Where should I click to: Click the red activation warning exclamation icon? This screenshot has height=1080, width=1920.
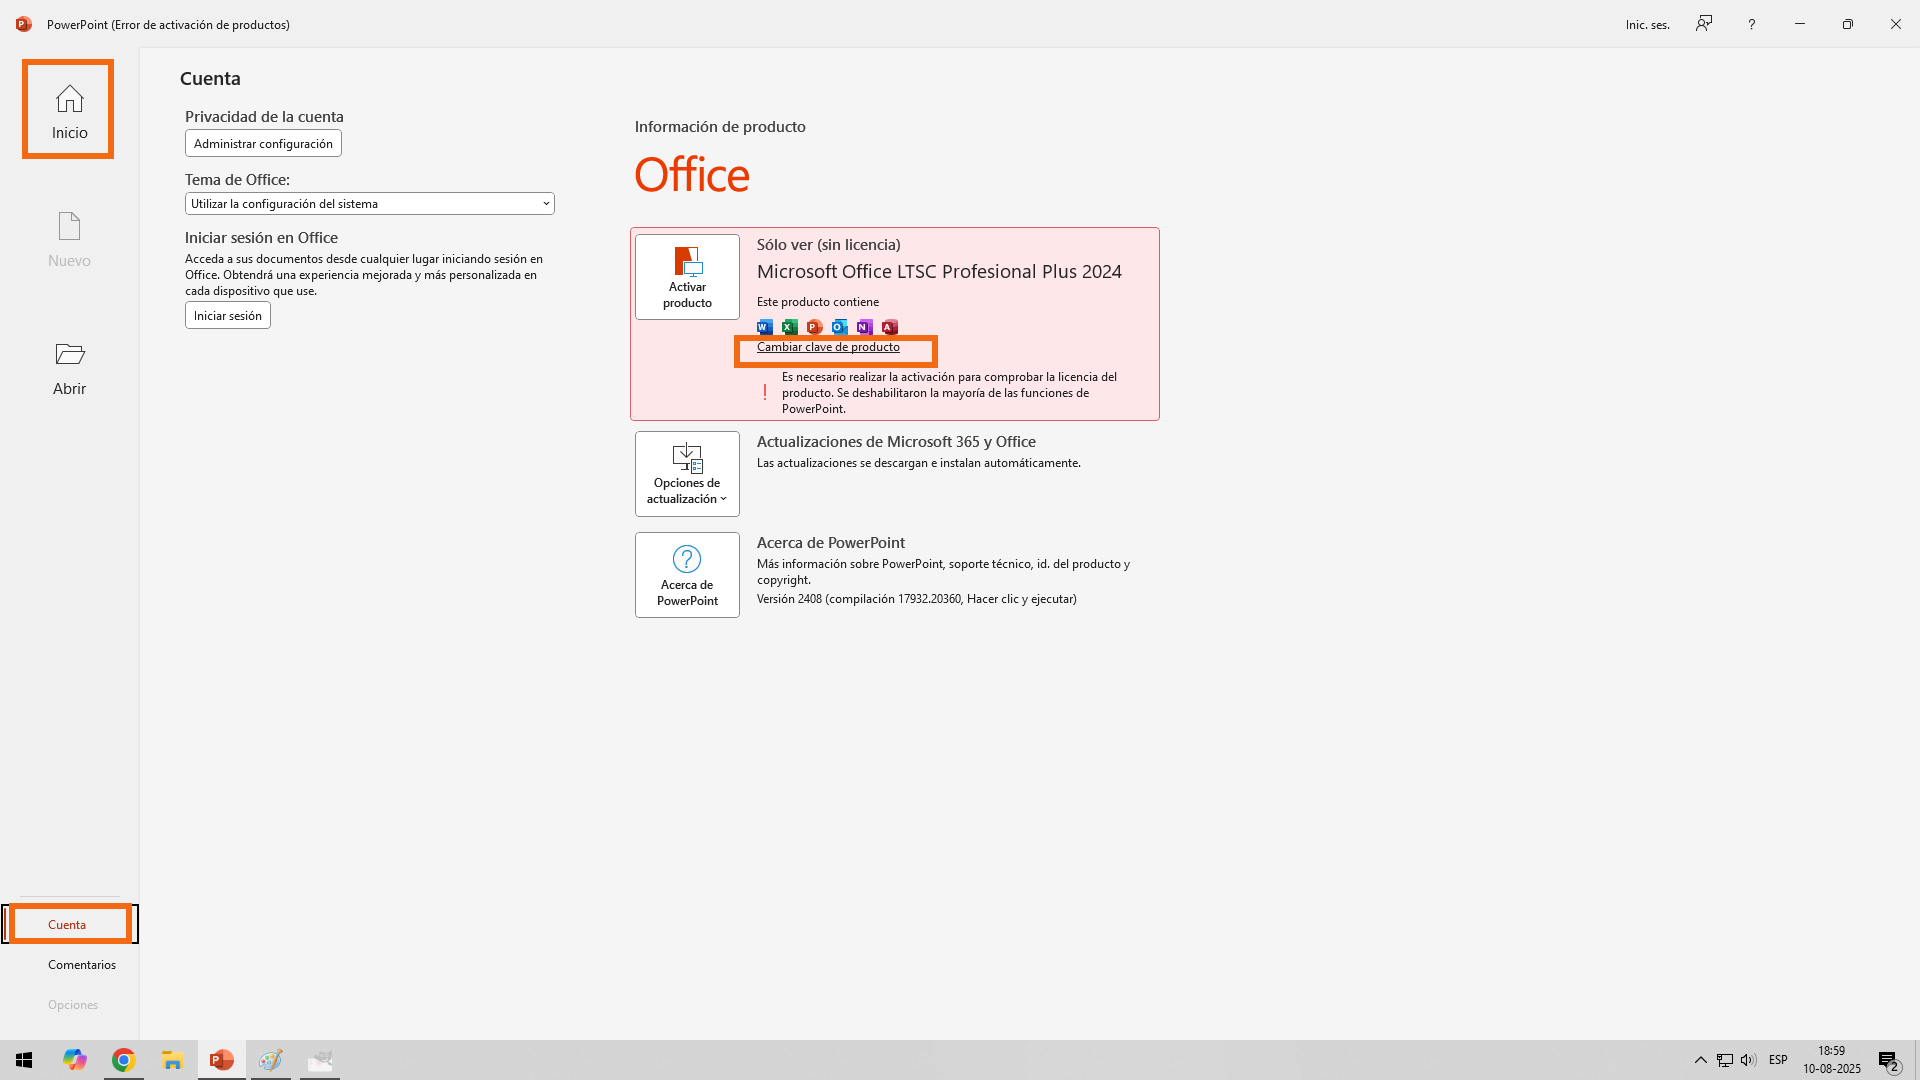click(x=765, y=393)
